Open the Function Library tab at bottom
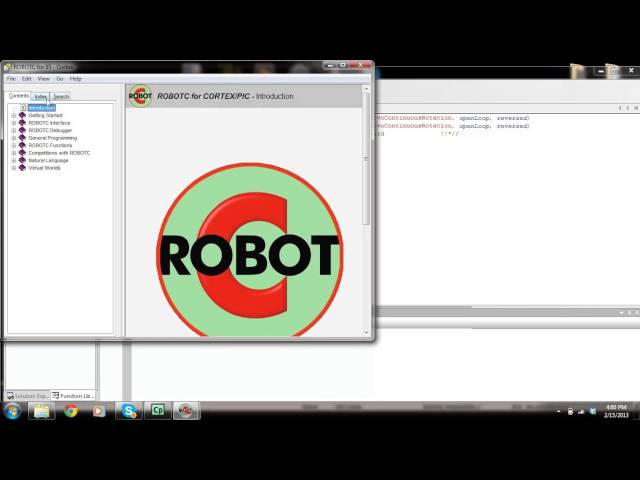This screenshot has width=640, height=480. (73, 396)
